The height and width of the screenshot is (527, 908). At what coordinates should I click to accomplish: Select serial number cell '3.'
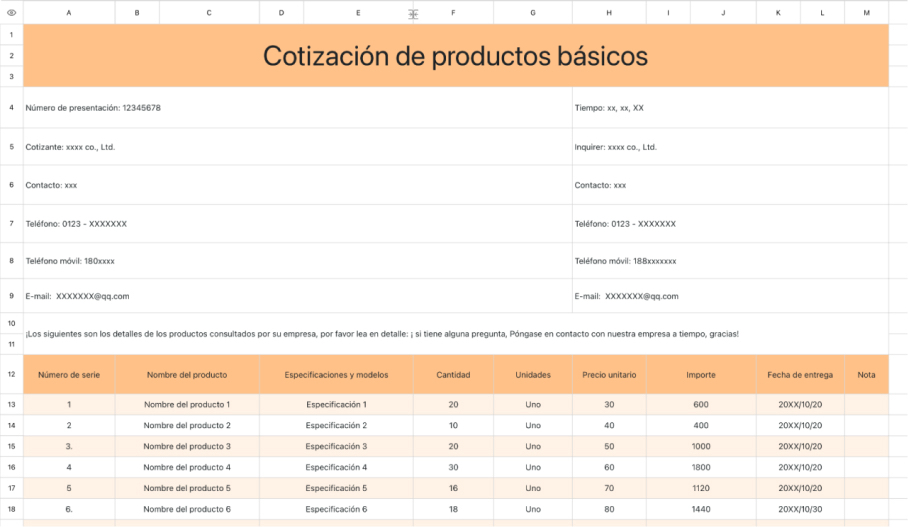(x=69, y=446)
